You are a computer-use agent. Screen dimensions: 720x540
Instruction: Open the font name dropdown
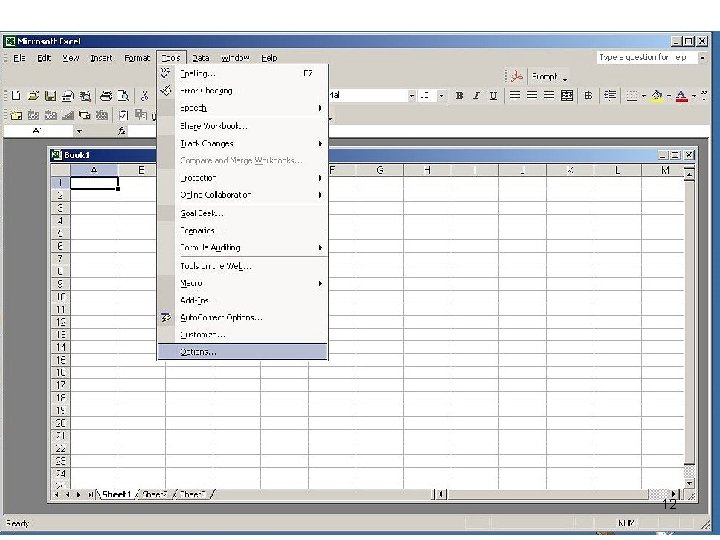(411, 96)
